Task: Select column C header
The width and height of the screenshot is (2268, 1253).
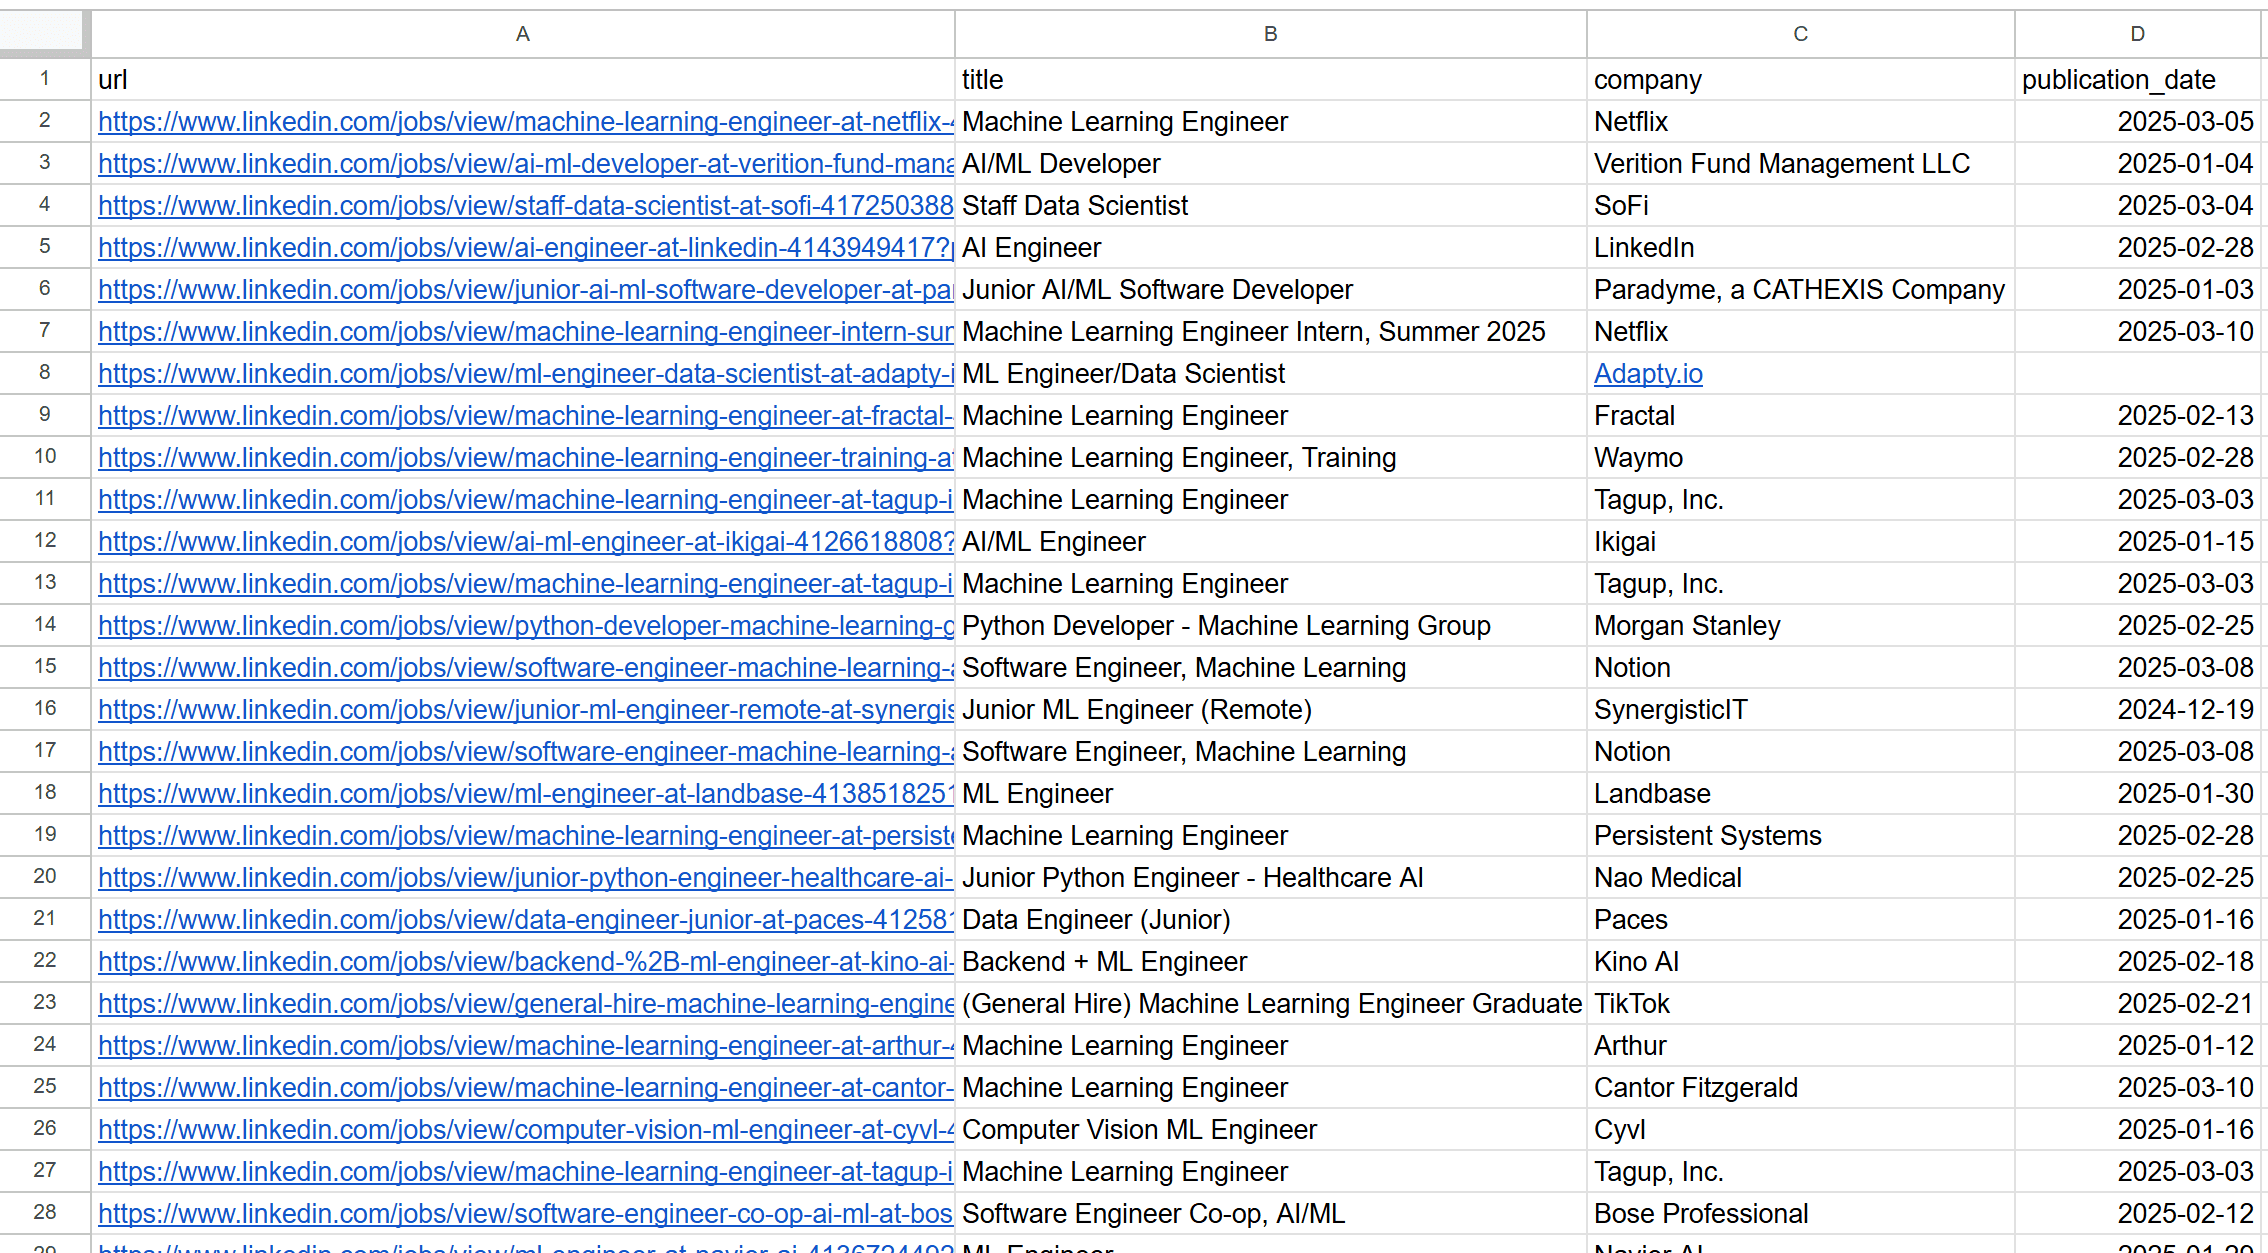Action: click(x=1799, y=32)
